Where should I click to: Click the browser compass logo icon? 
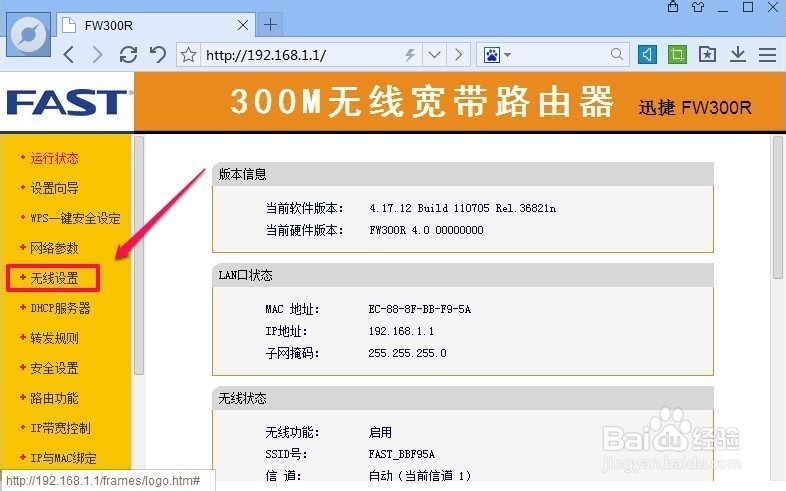coord(29,35)
